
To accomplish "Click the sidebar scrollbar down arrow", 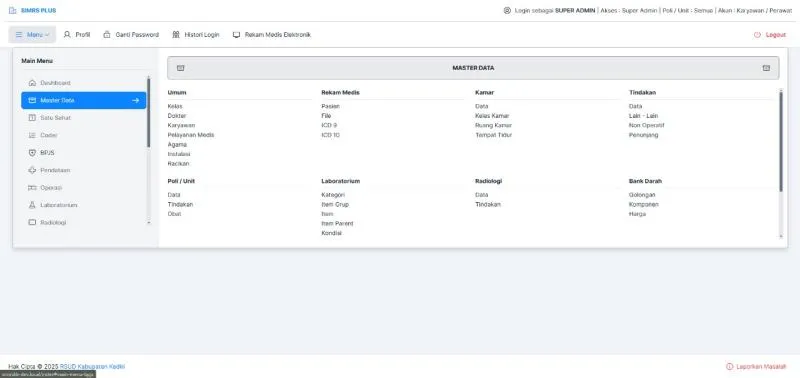I will coord(148,223).
